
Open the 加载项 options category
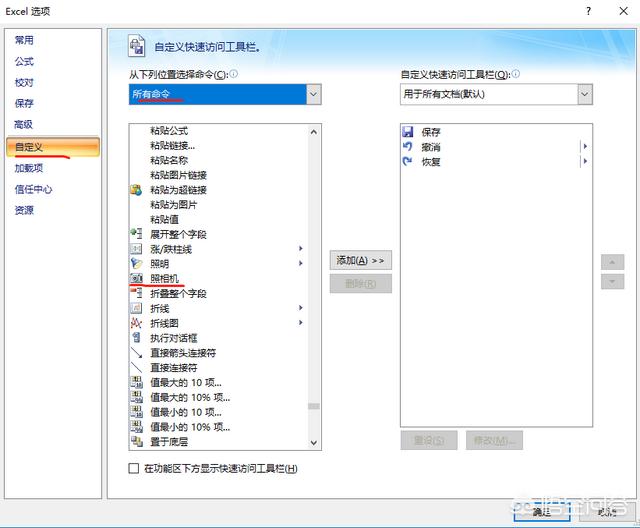29,168
